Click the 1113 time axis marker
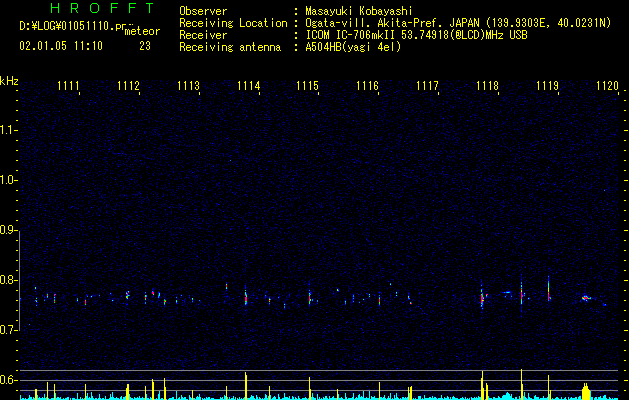The width and height of the screenshot is (629, 400). [x=188, y=86]
